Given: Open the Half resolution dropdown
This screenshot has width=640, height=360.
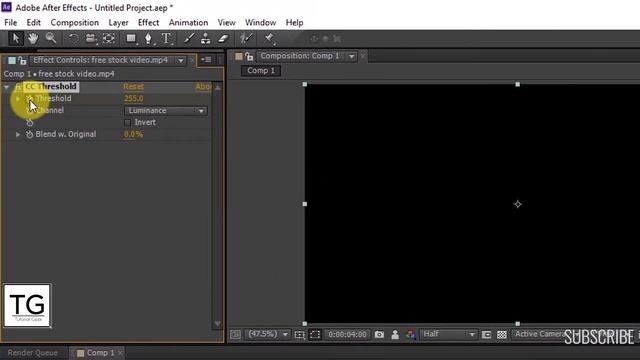Looking at the screenshot, I should (448, 335).
